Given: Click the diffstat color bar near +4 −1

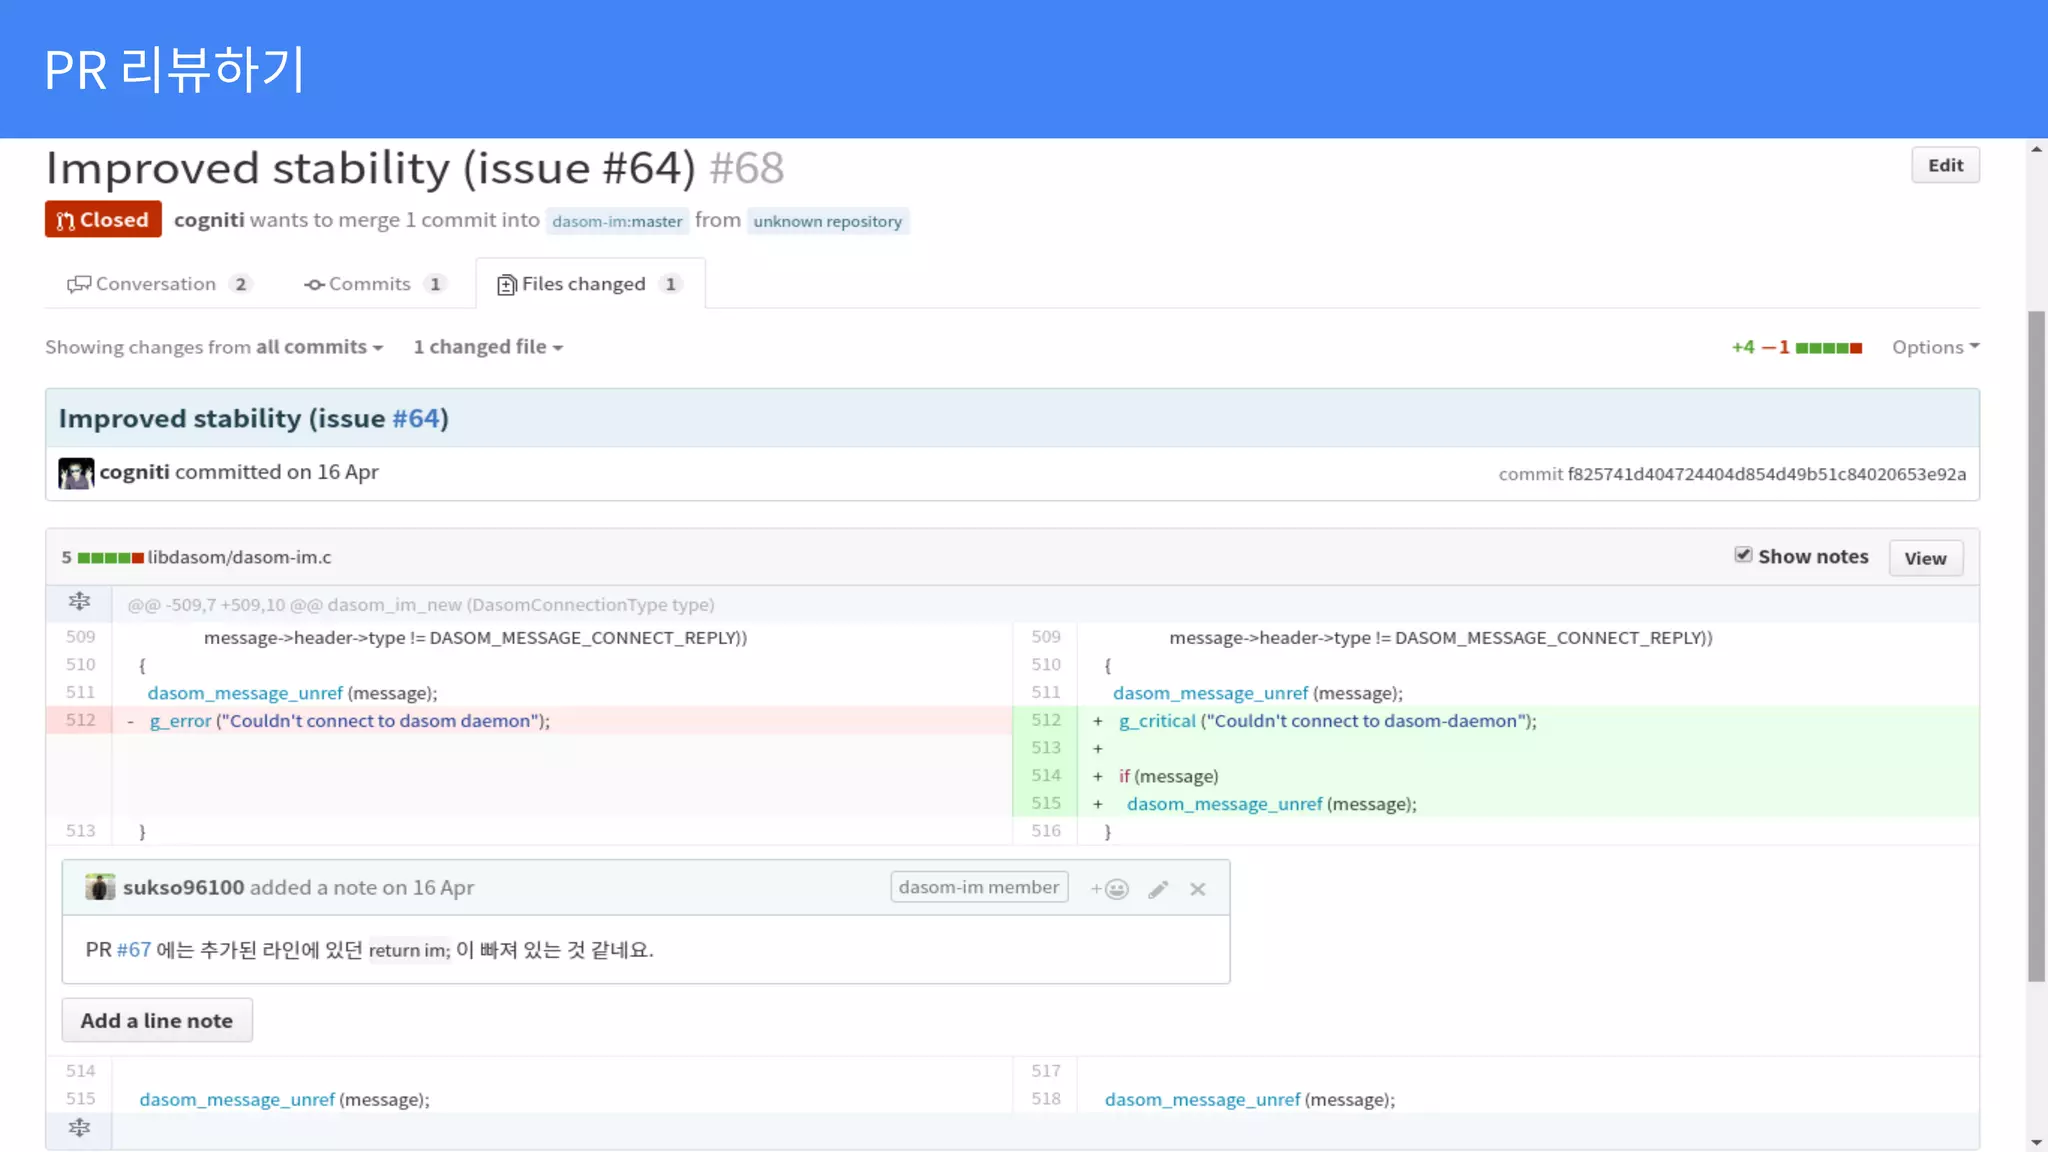Looking at the screenshot, I should point(1828,348).
